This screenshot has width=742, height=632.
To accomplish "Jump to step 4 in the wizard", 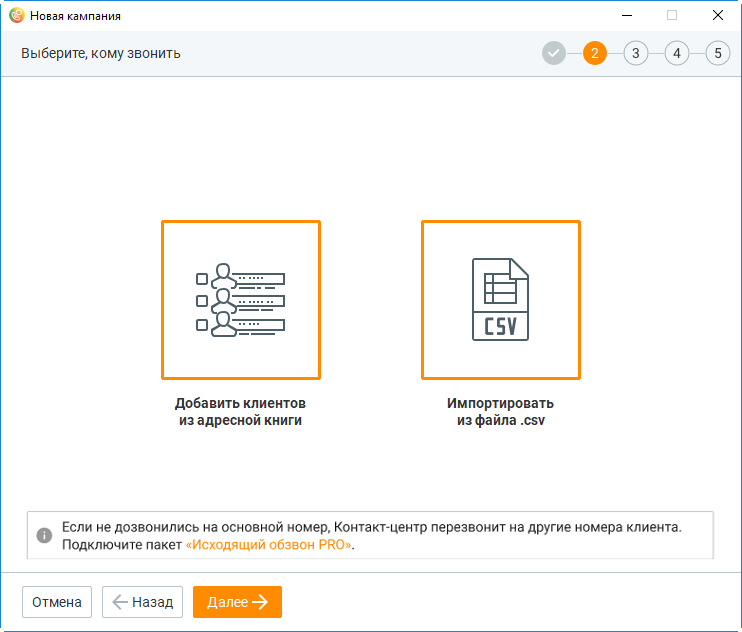I will point(677,53).
